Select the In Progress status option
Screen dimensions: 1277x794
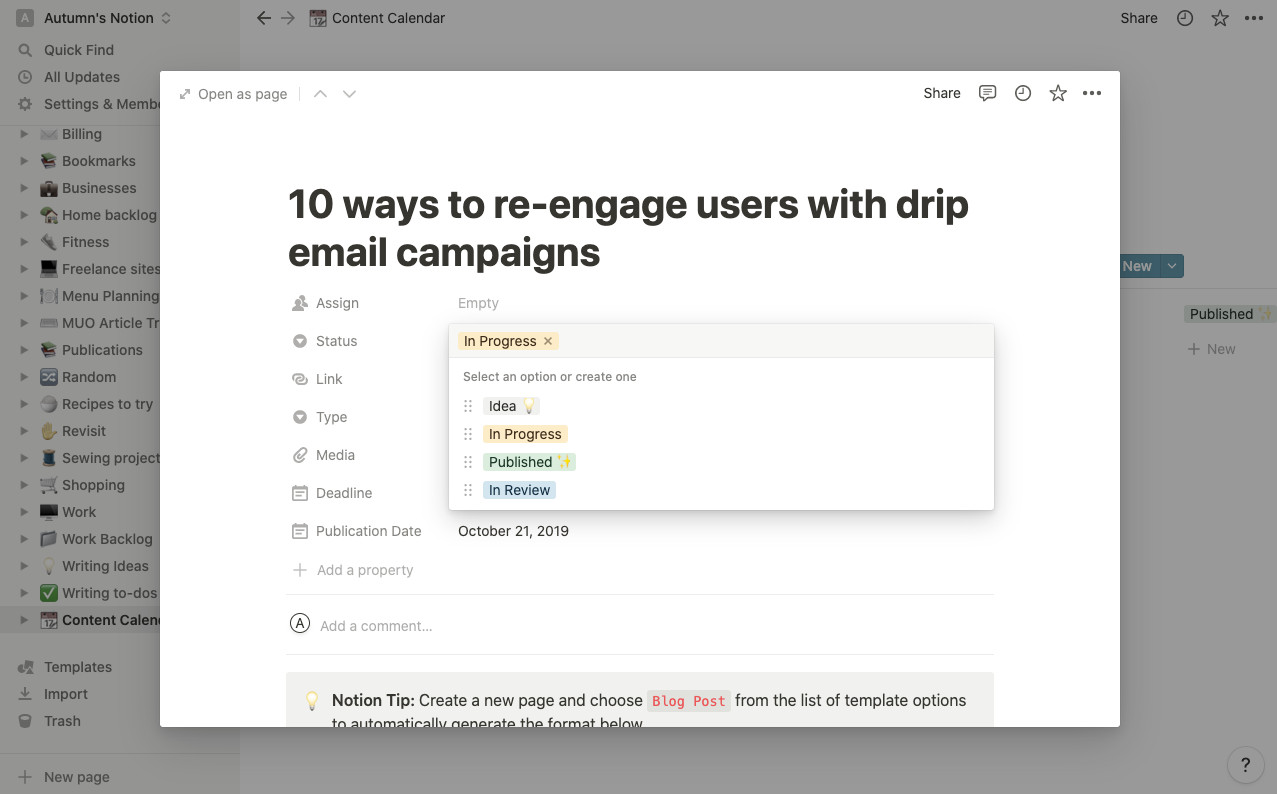(x=525, y=434)
